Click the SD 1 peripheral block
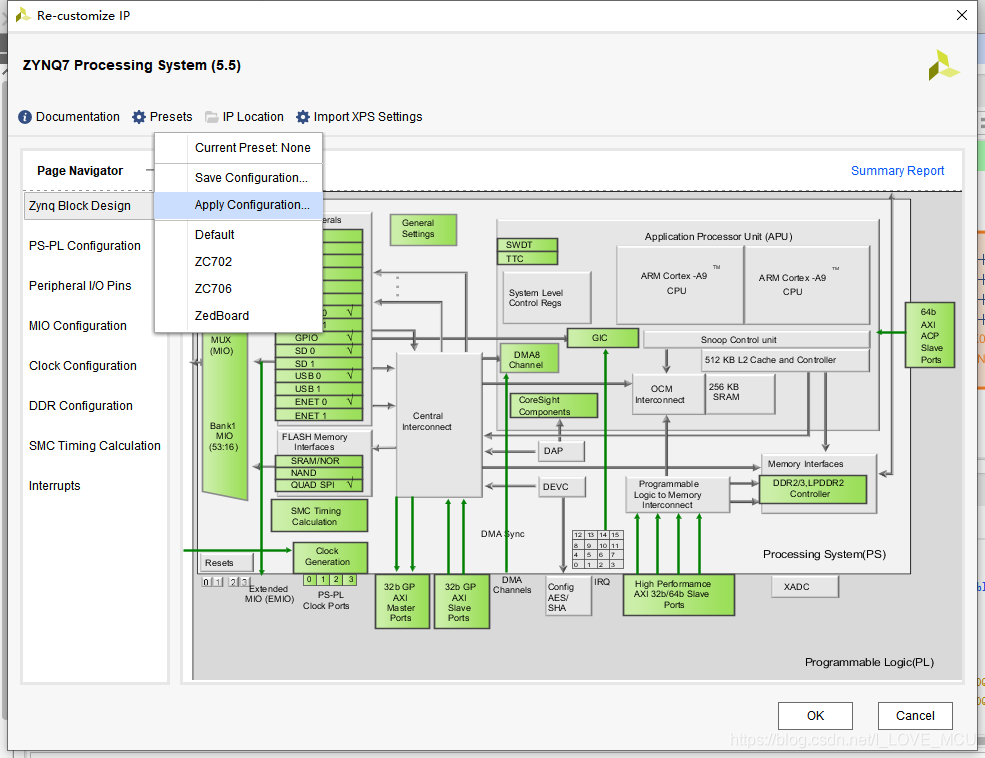Screen dimensions: 985x758 pos(318,364)
